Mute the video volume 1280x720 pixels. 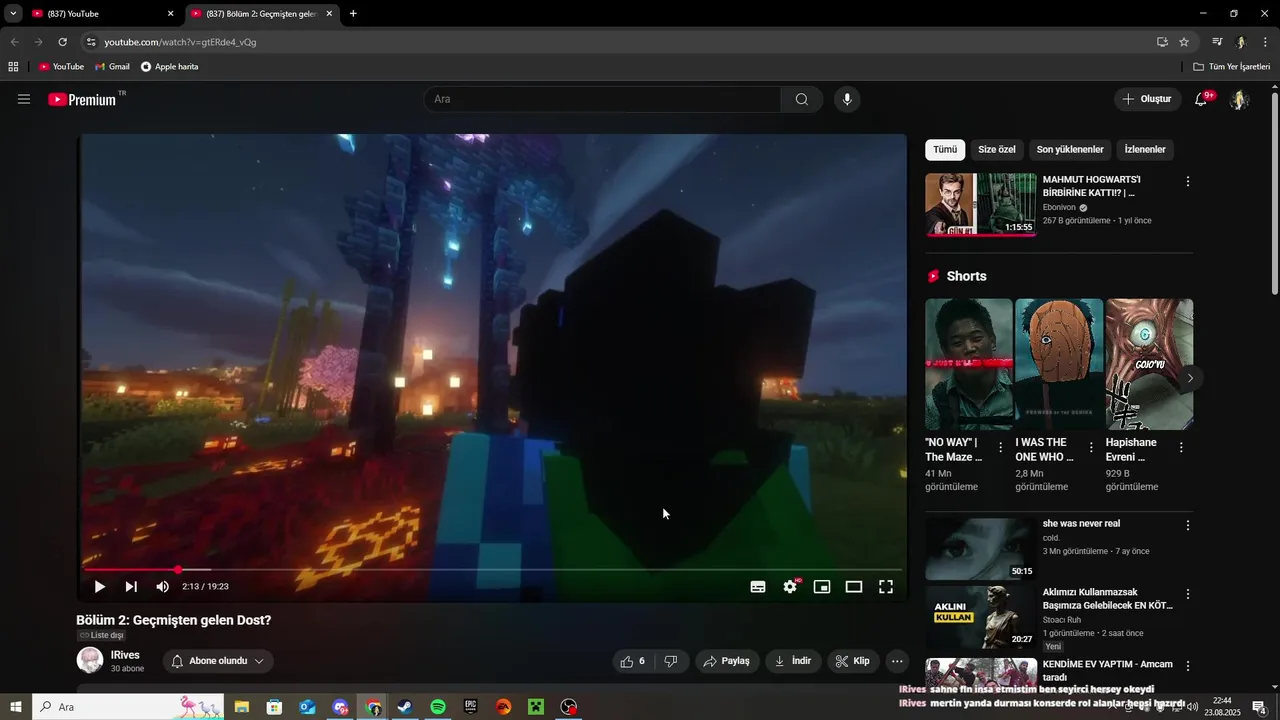tap(162, 587)
